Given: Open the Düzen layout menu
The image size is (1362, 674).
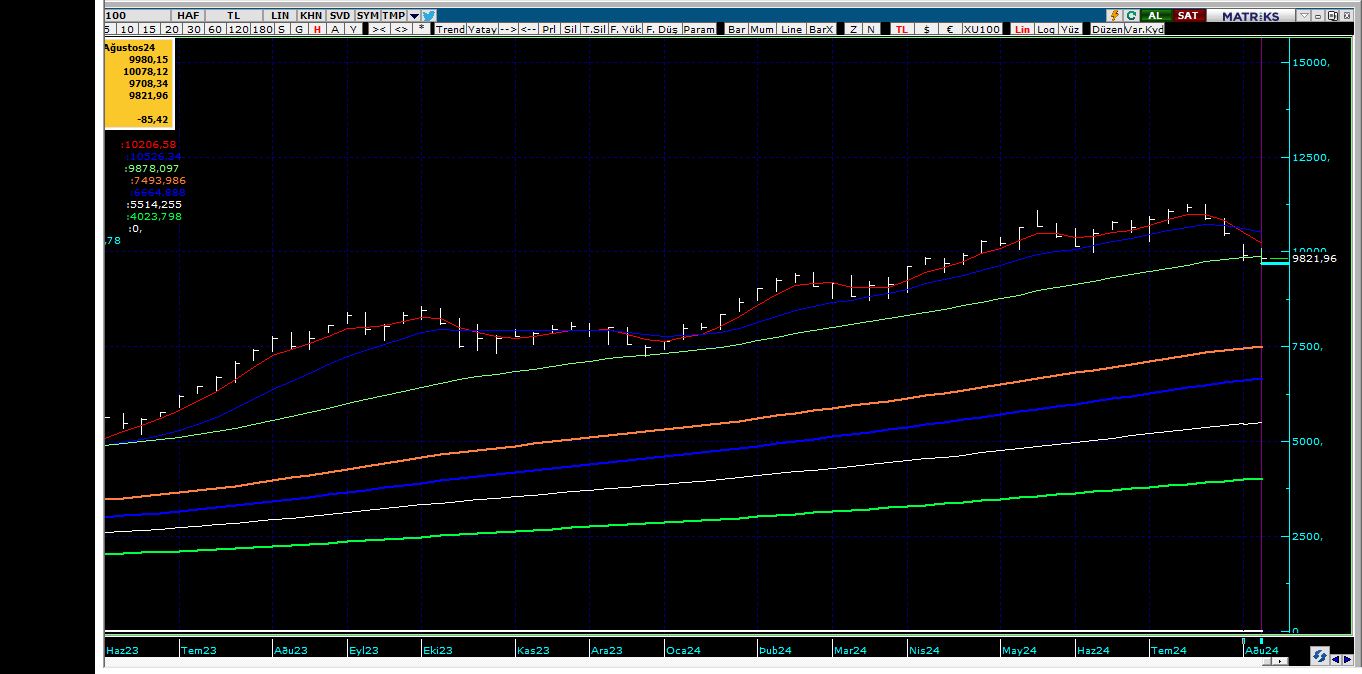Looking at the screenshot, I should [1107, 30].
